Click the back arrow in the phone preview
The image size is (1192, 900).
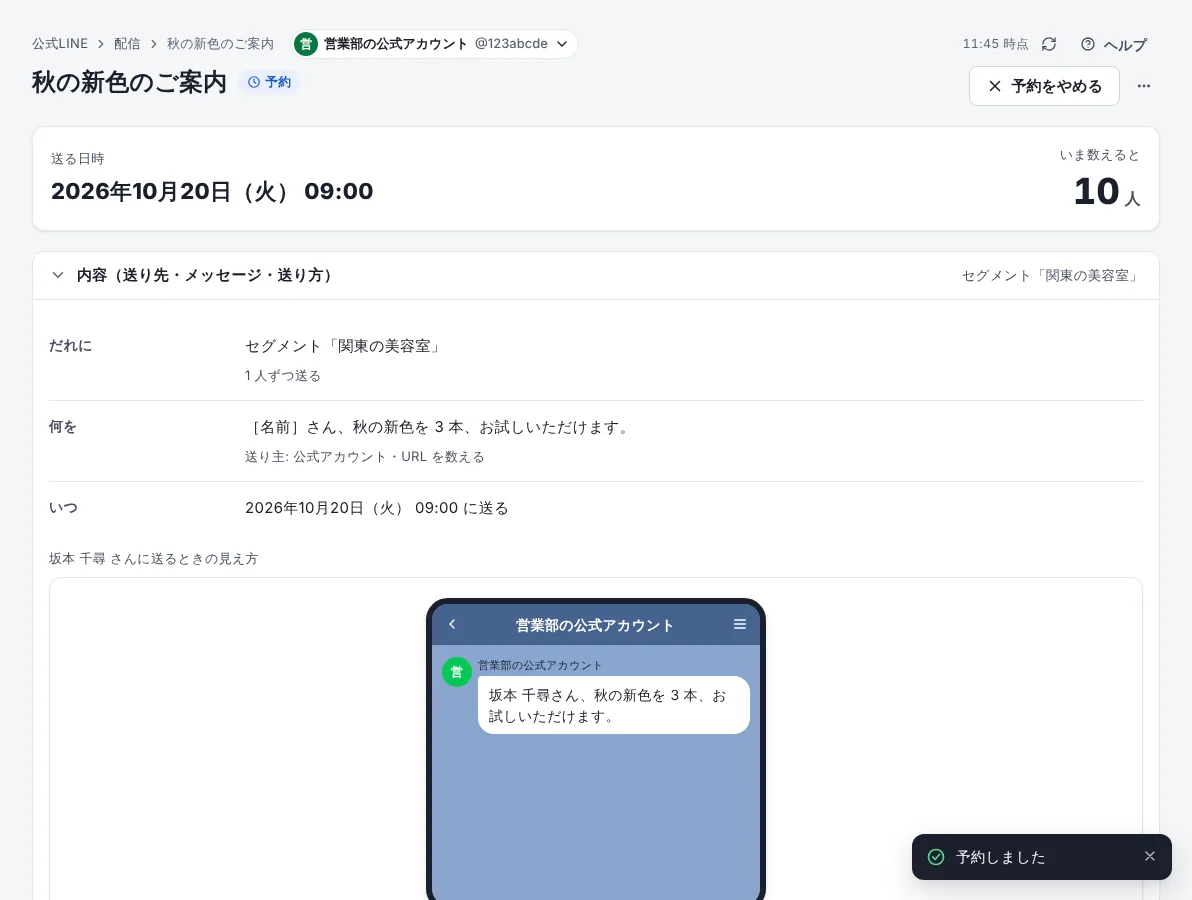click(452, 624)
